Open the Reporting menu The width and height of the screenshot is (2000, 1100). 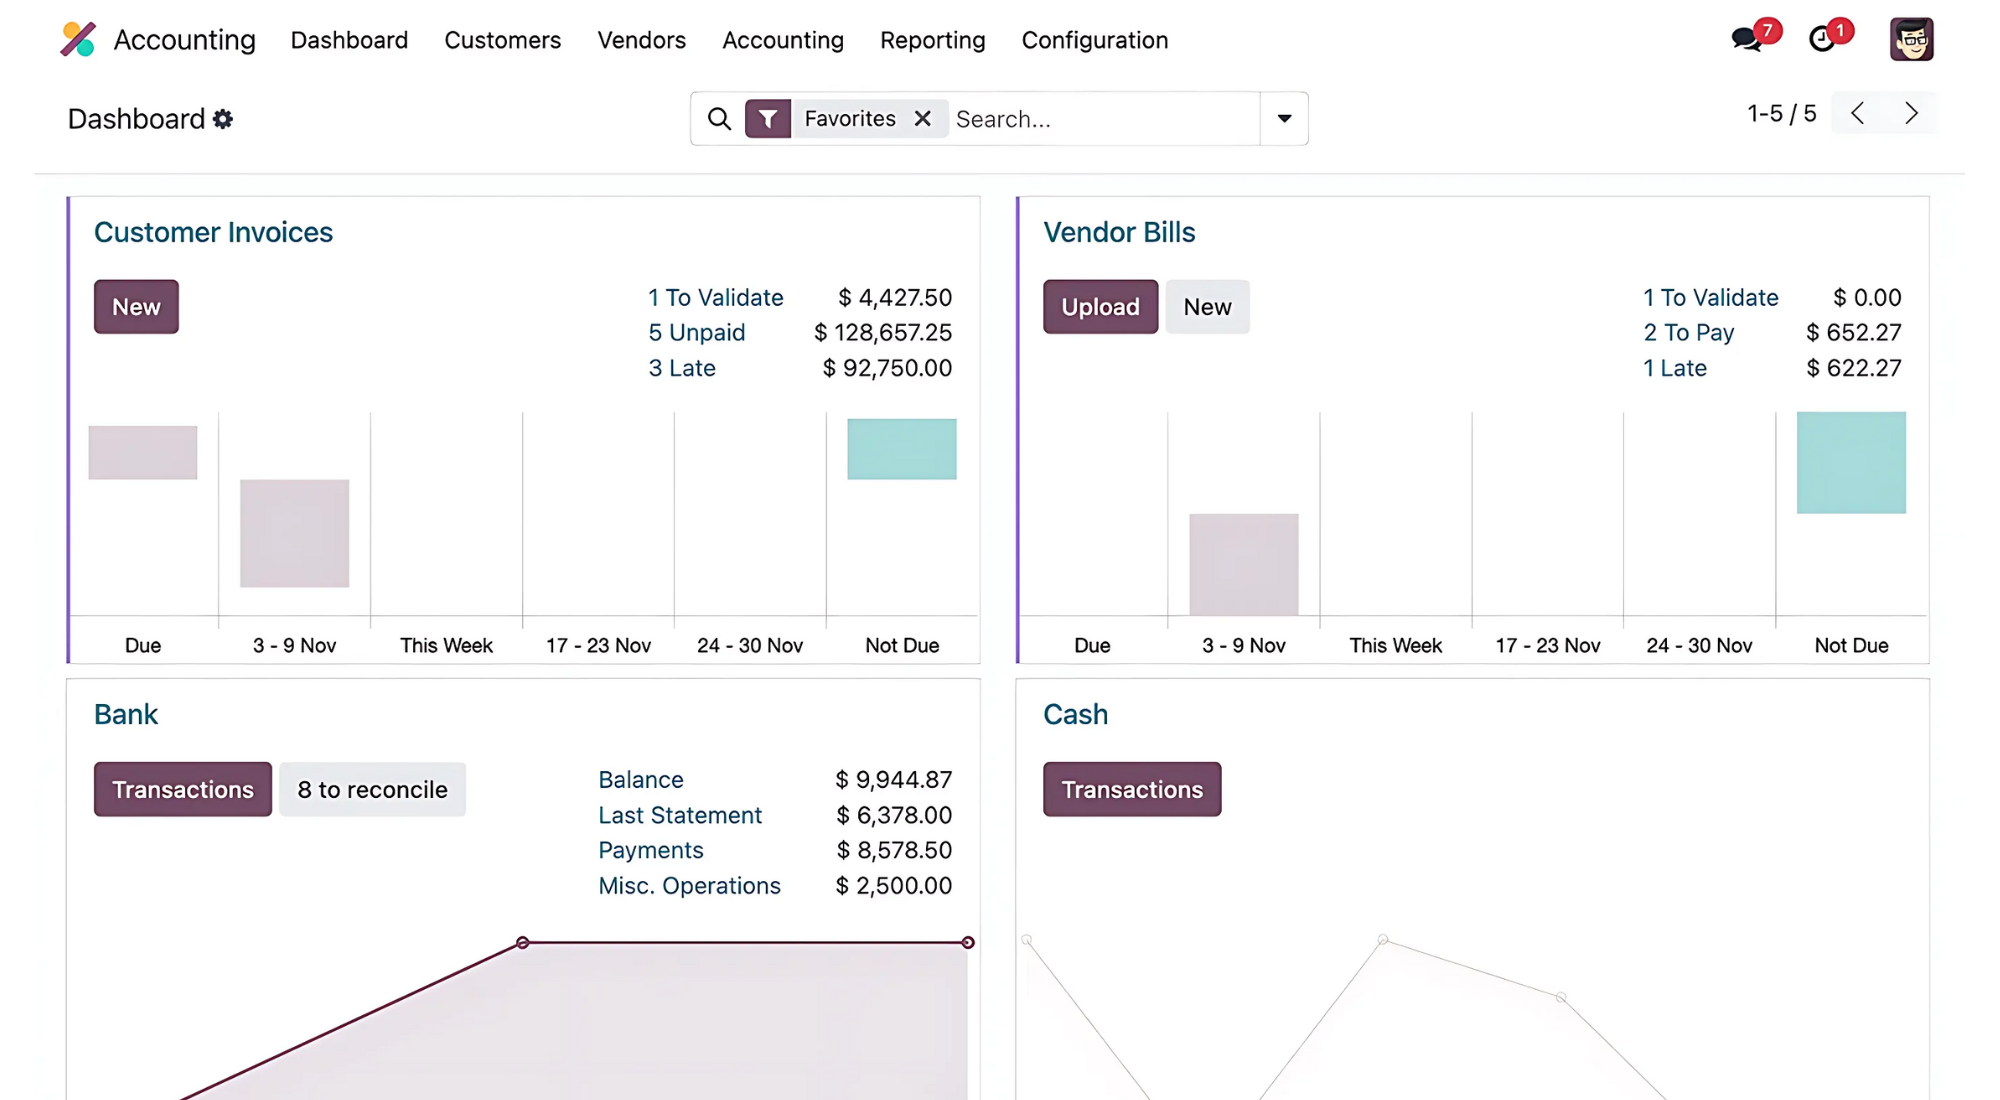[932, 40]
